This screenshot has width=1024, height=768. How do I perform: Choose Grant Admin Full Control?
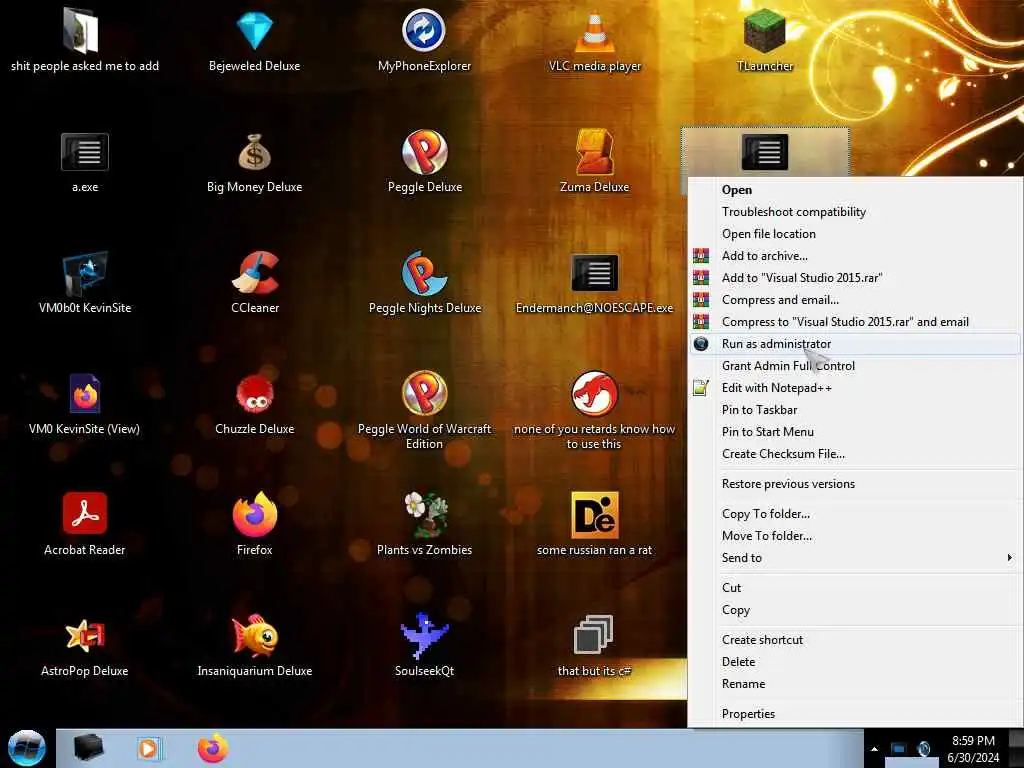pos(856,366)
